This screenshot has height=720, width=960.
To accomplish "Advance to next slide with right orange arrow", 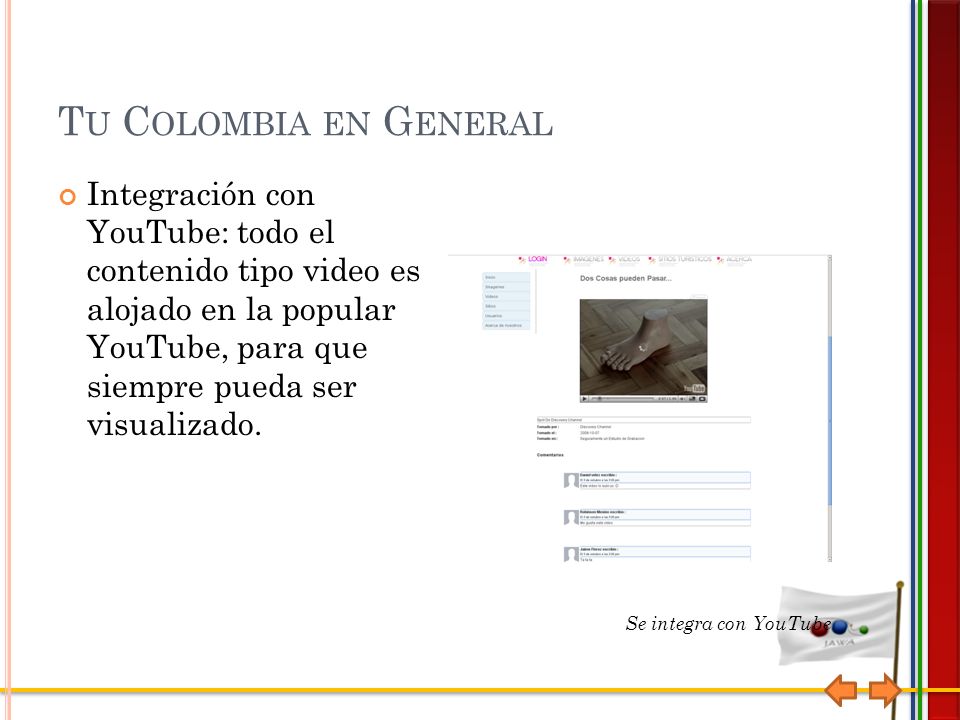I will pos(885,690).
